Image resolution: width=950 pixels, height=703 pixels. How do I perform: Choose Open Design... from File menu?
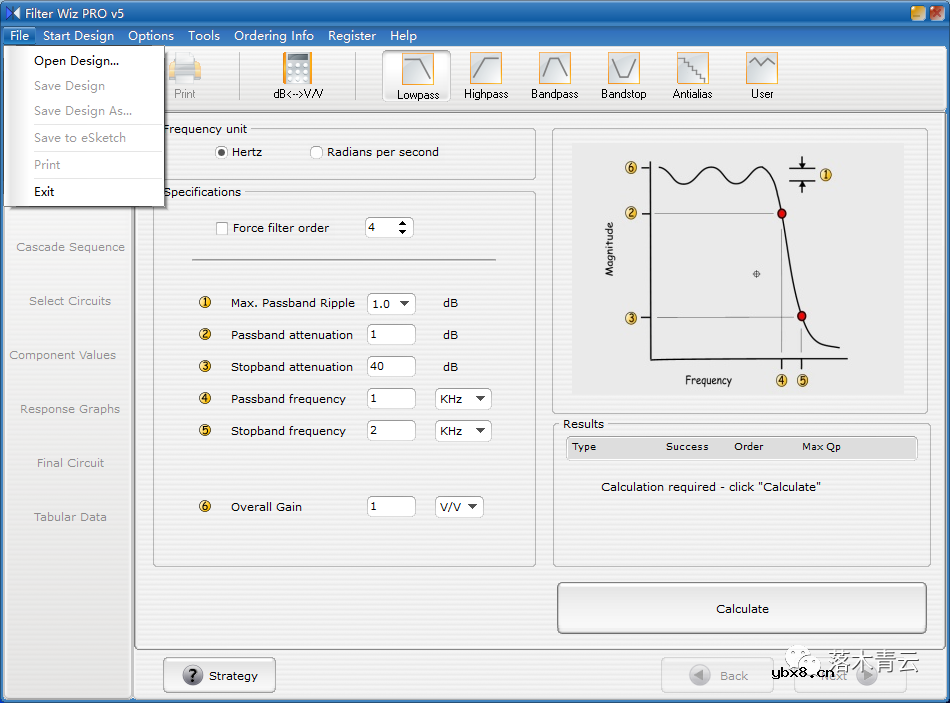point(76,61)
